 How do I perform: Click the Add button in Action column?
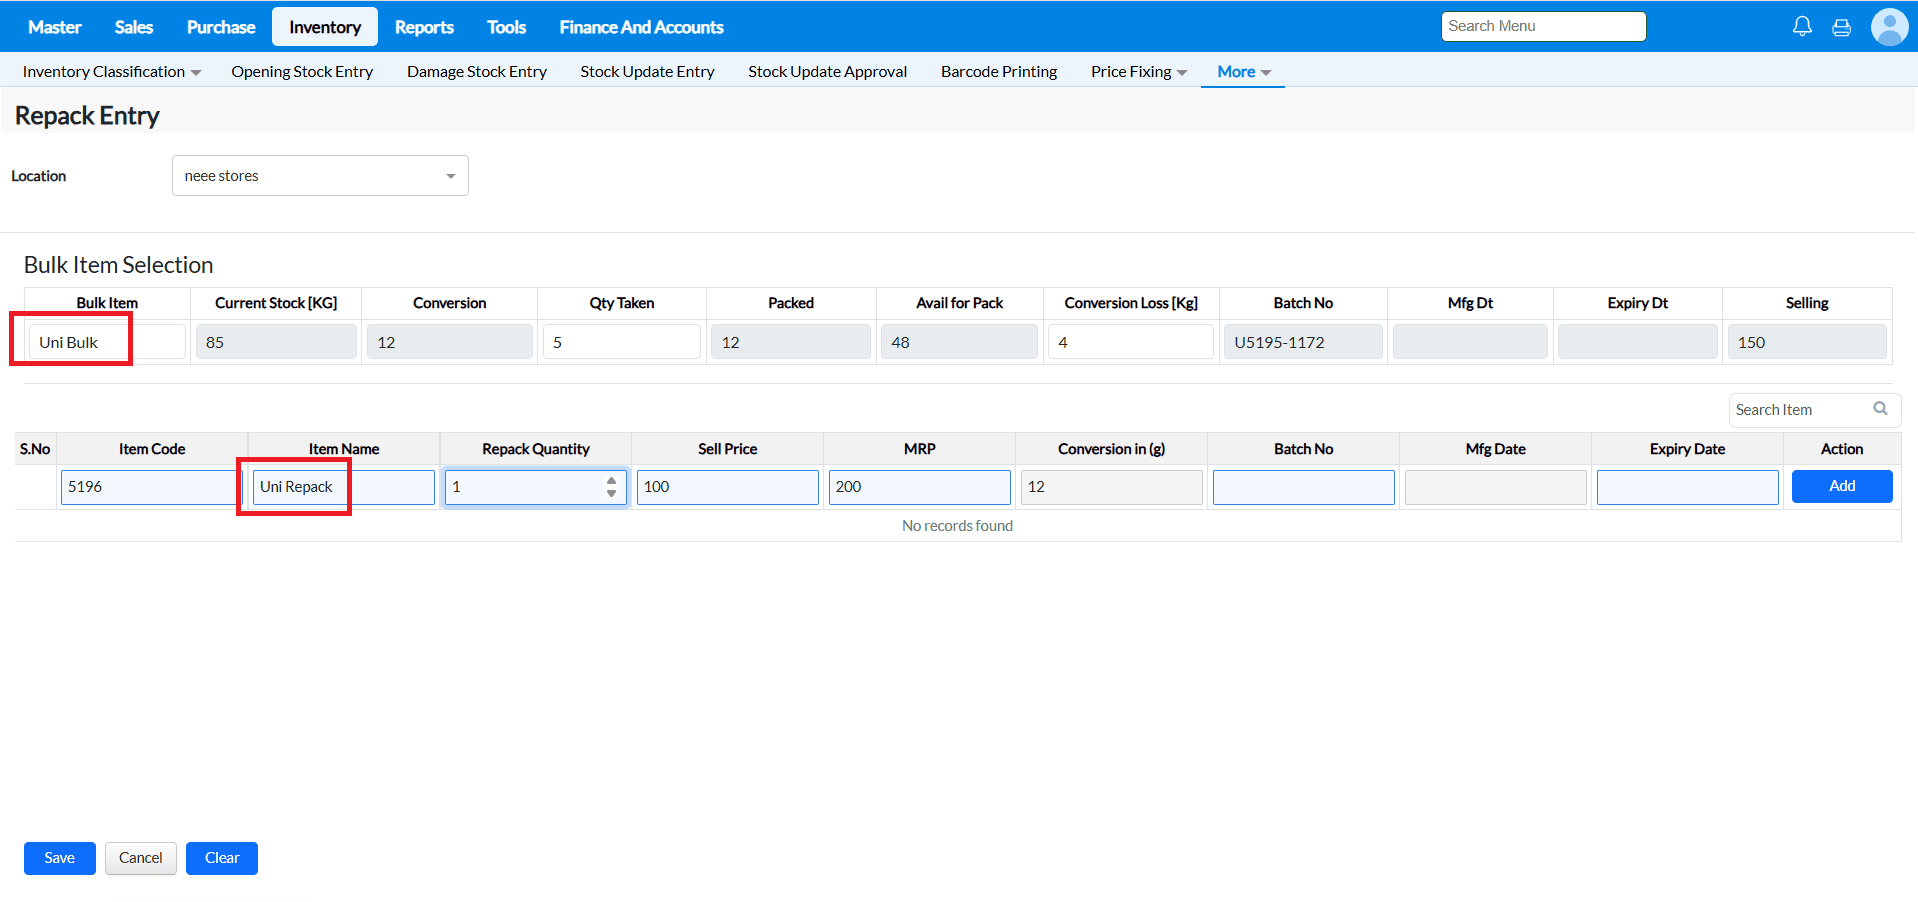pos(1841,487)
